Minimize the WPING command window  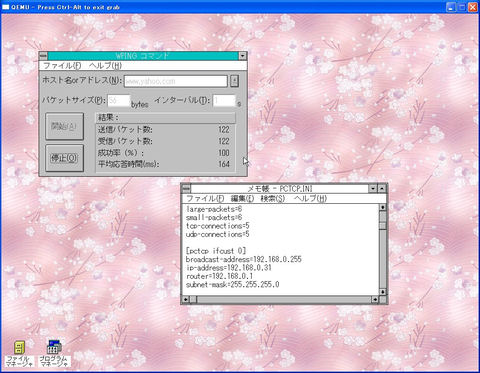coord(243,56)
